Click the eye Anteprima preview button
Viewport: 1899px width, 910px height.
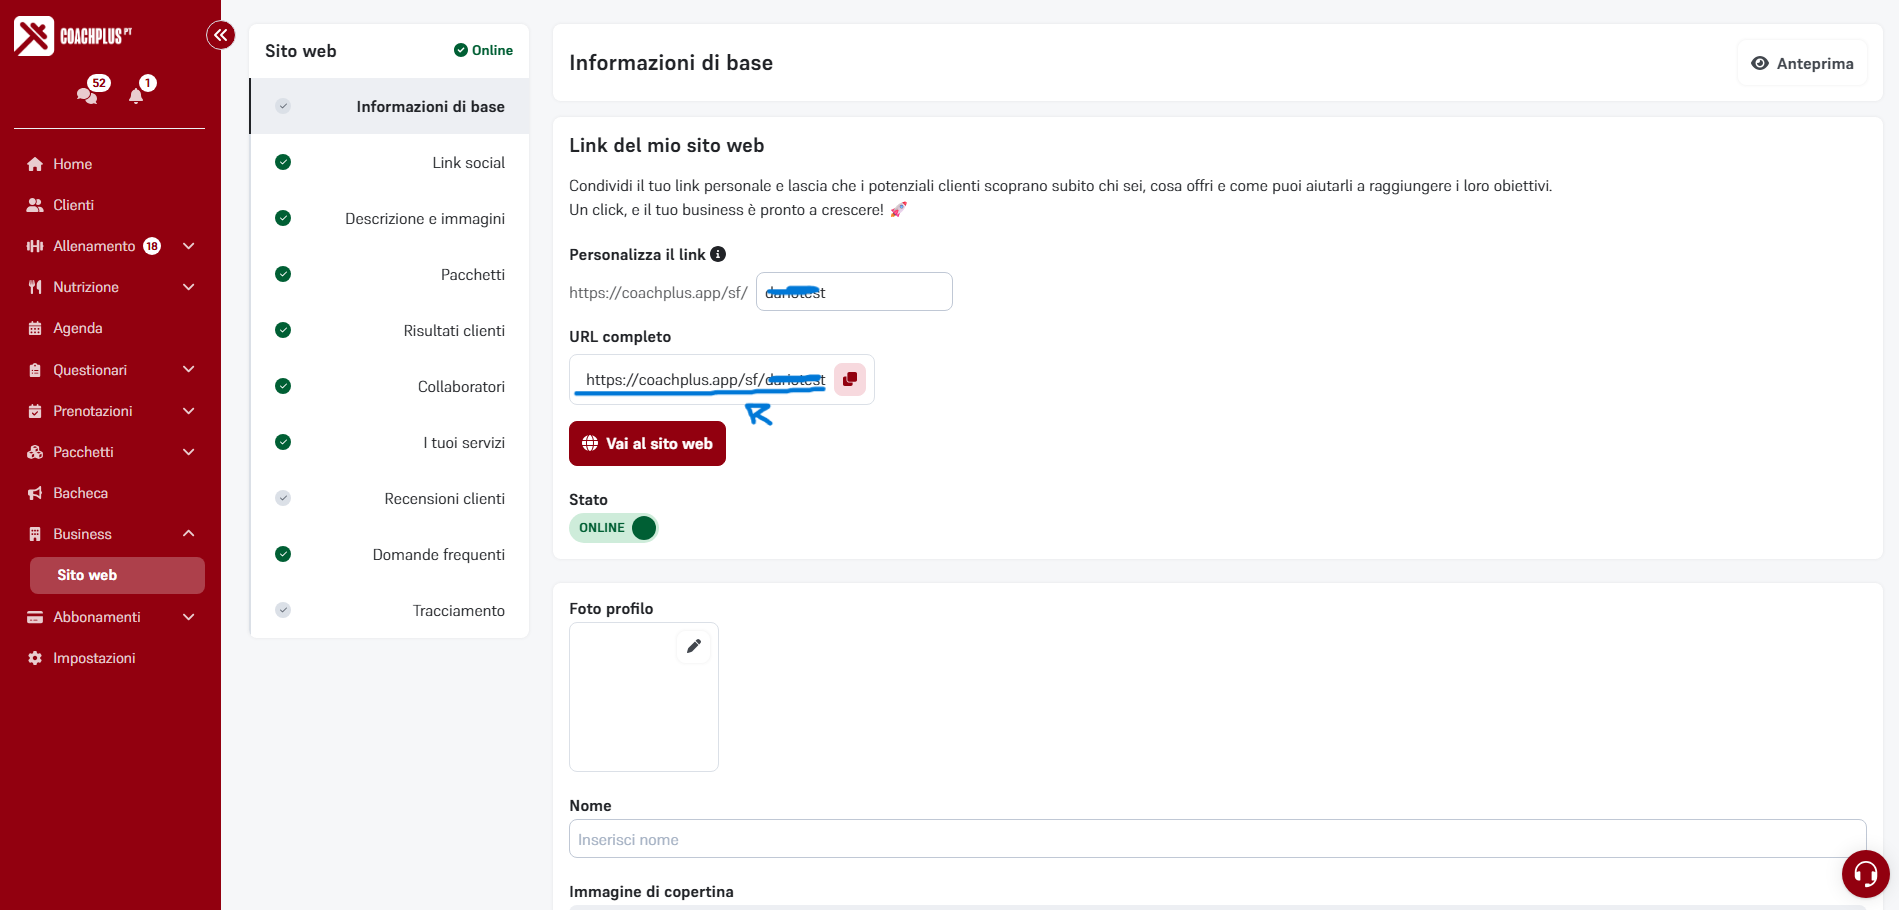(x=1802, y=63)
